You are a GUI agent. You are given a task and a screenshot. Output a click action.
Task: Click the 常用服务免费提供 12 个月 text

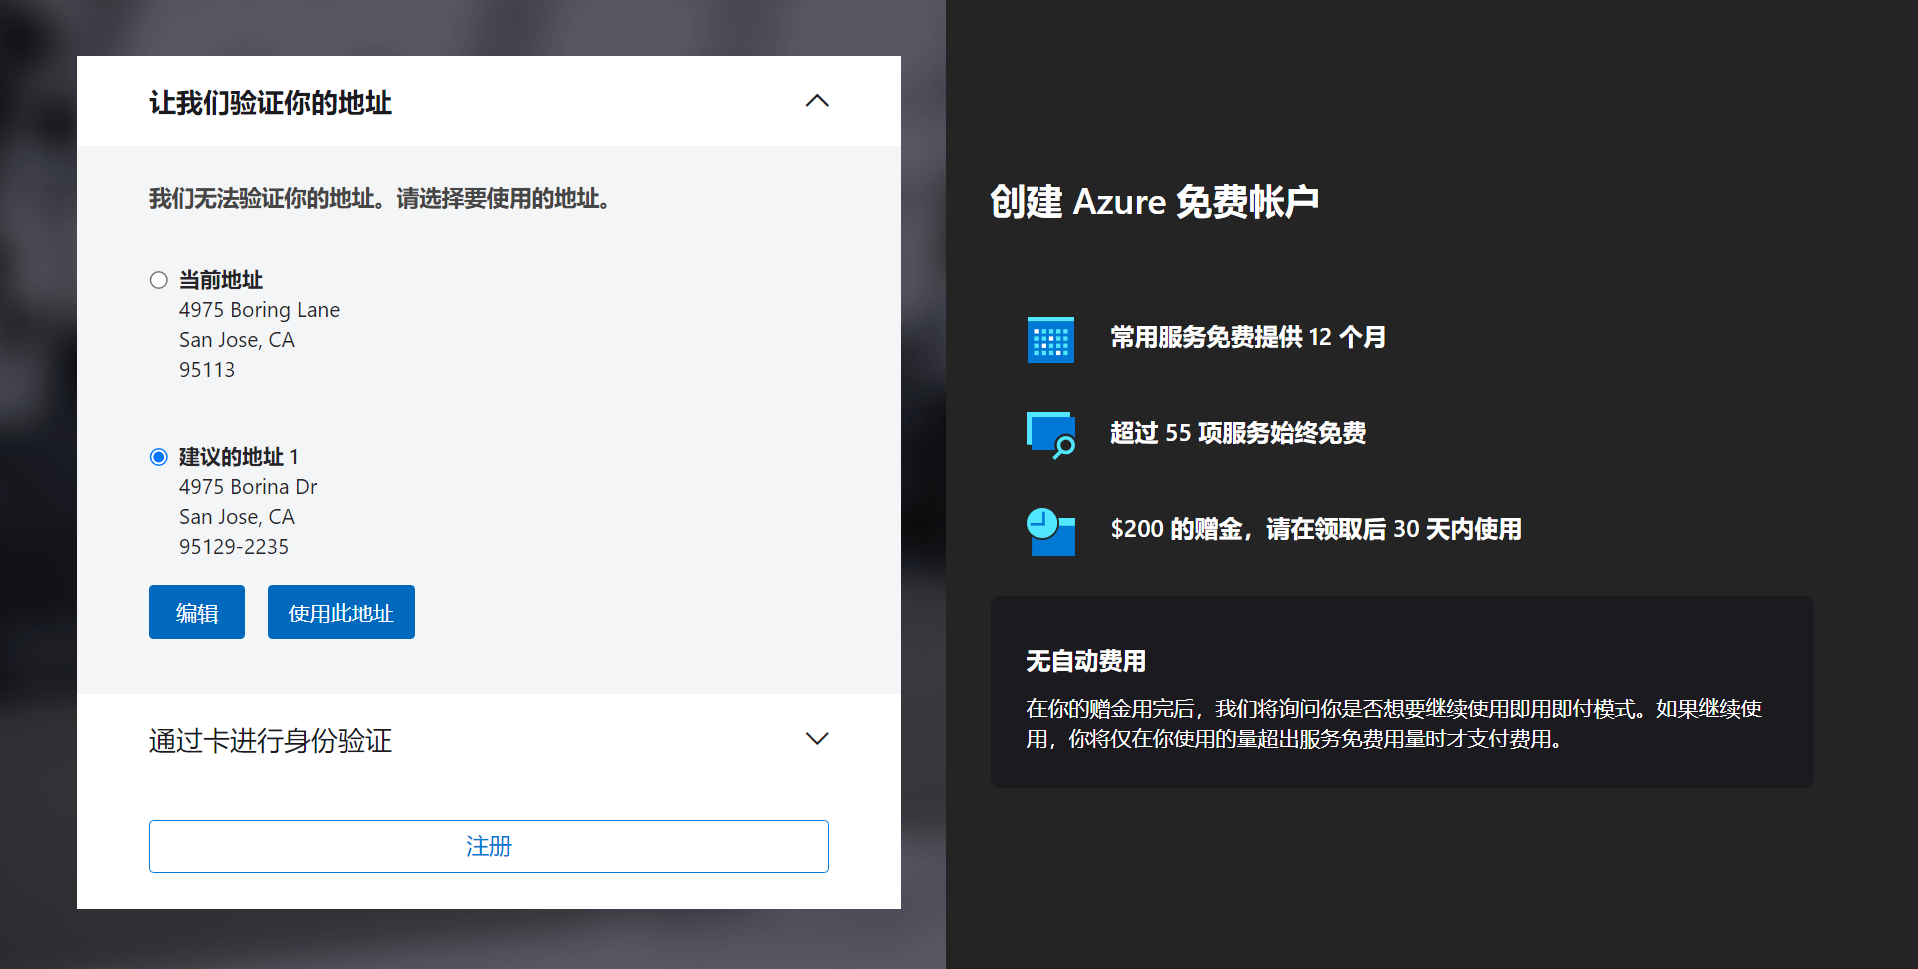pos(1248,337)
